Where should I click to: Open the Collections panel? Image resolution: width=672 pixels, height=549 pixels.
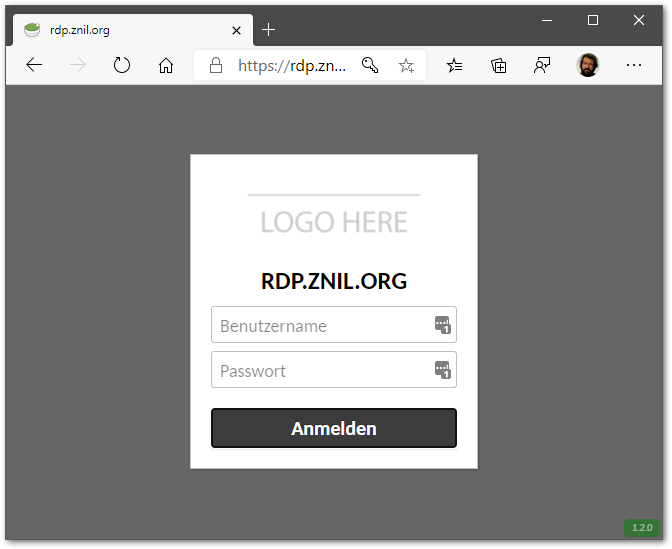pos(499,66)
